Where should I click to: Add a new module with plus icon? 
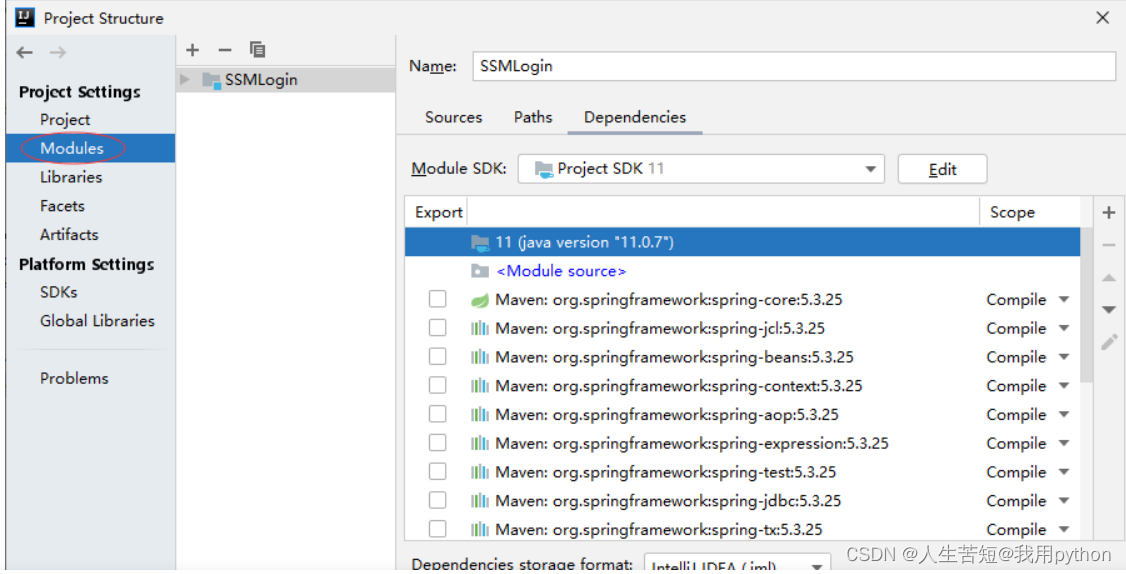tap(192, 50)
